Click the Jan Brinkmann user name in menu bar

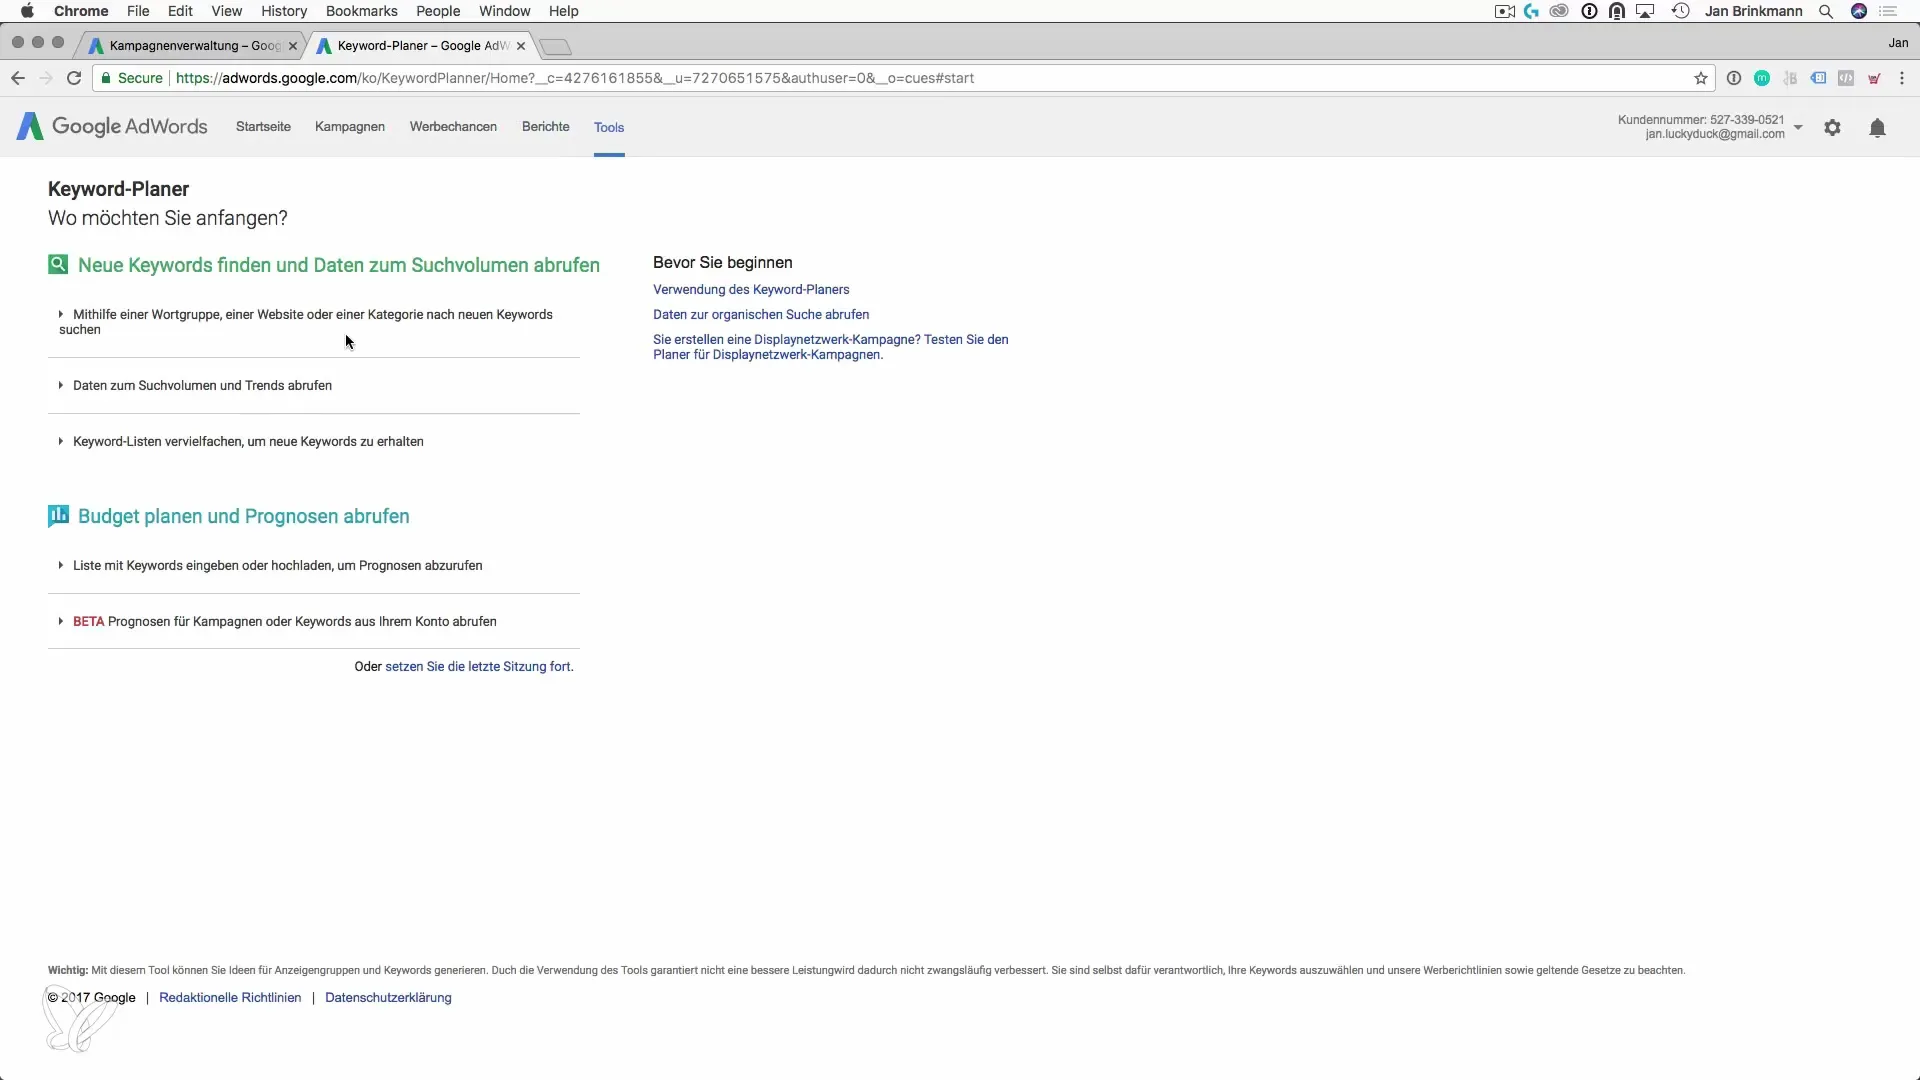pyautogui.click(x=1753, y=11)
